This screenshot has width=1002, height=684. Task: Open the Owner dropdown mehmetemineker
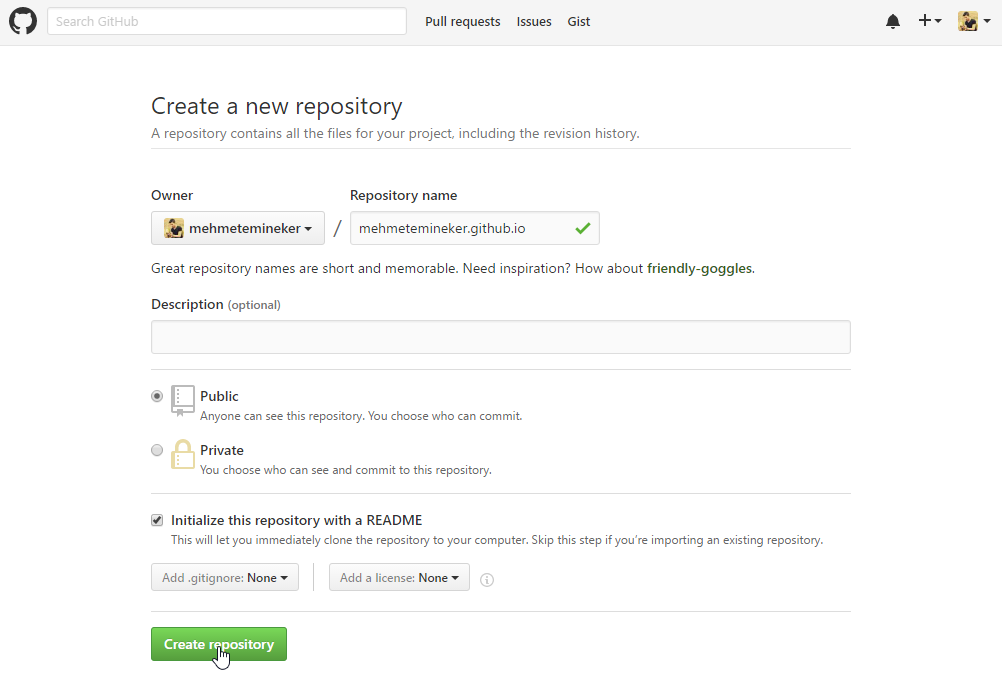(238, 228)
